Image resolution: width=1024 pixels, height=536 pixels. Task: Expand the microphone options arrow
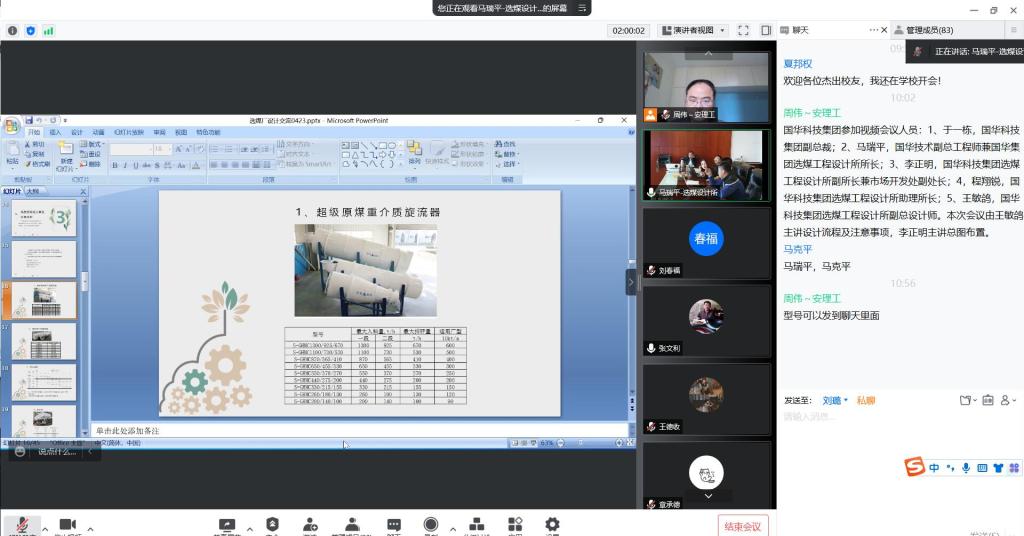coord(43,527)
